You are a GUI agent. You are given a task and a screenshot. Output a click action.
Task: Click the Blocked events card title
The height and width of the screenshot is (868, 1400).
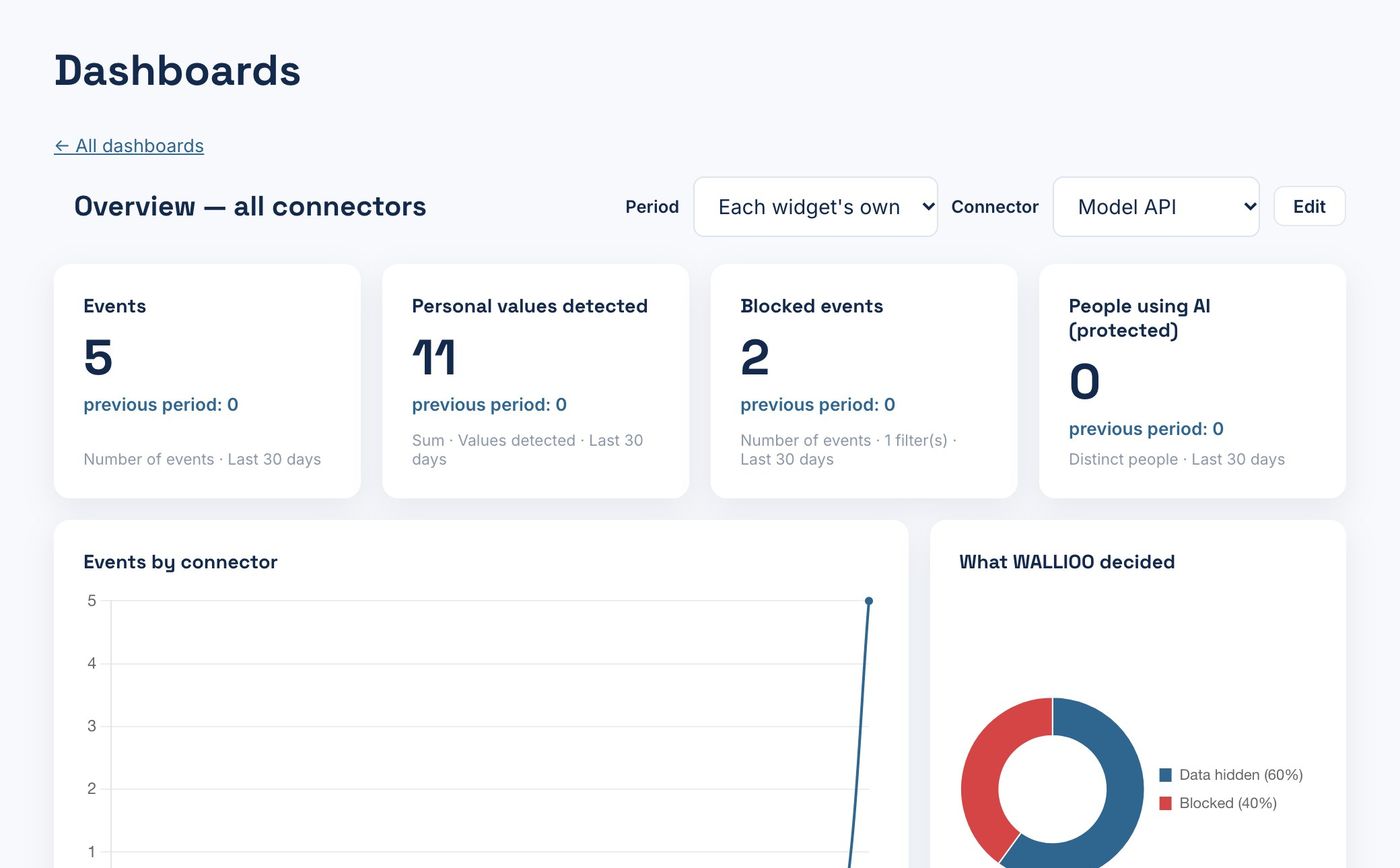tap(812, 306)
